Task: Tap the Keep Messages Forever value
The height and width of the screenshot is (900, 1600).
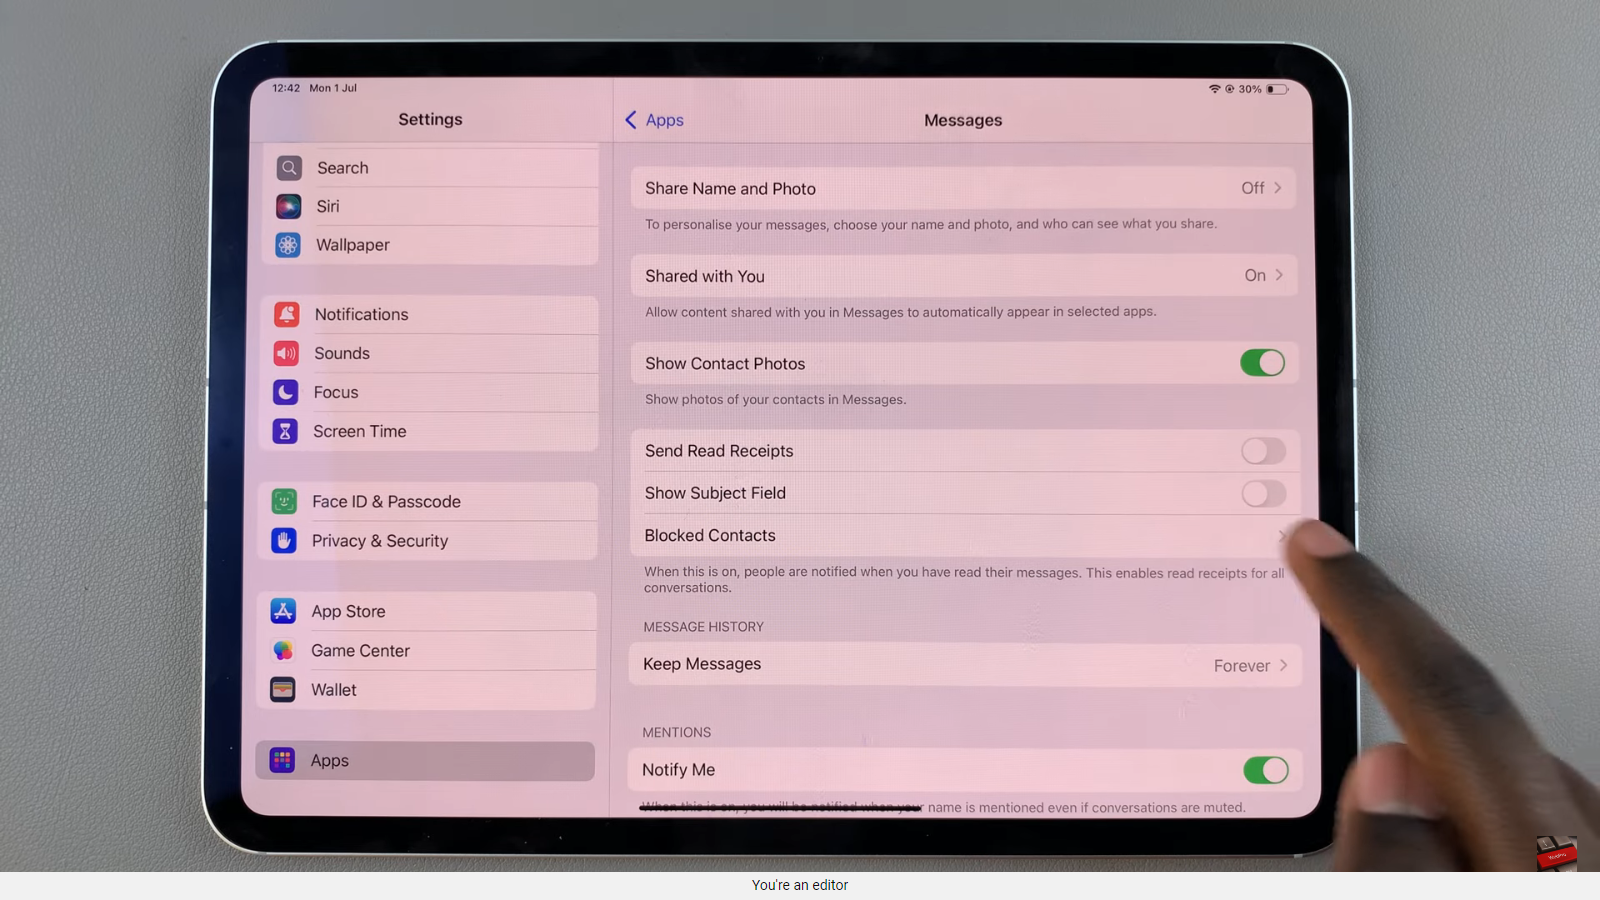Action: 1242,666
